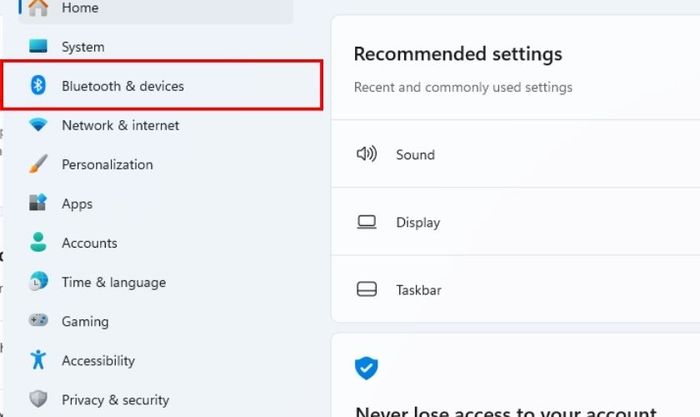
Task: Open the Display recommended setting
Action: (x=417, y=223)
